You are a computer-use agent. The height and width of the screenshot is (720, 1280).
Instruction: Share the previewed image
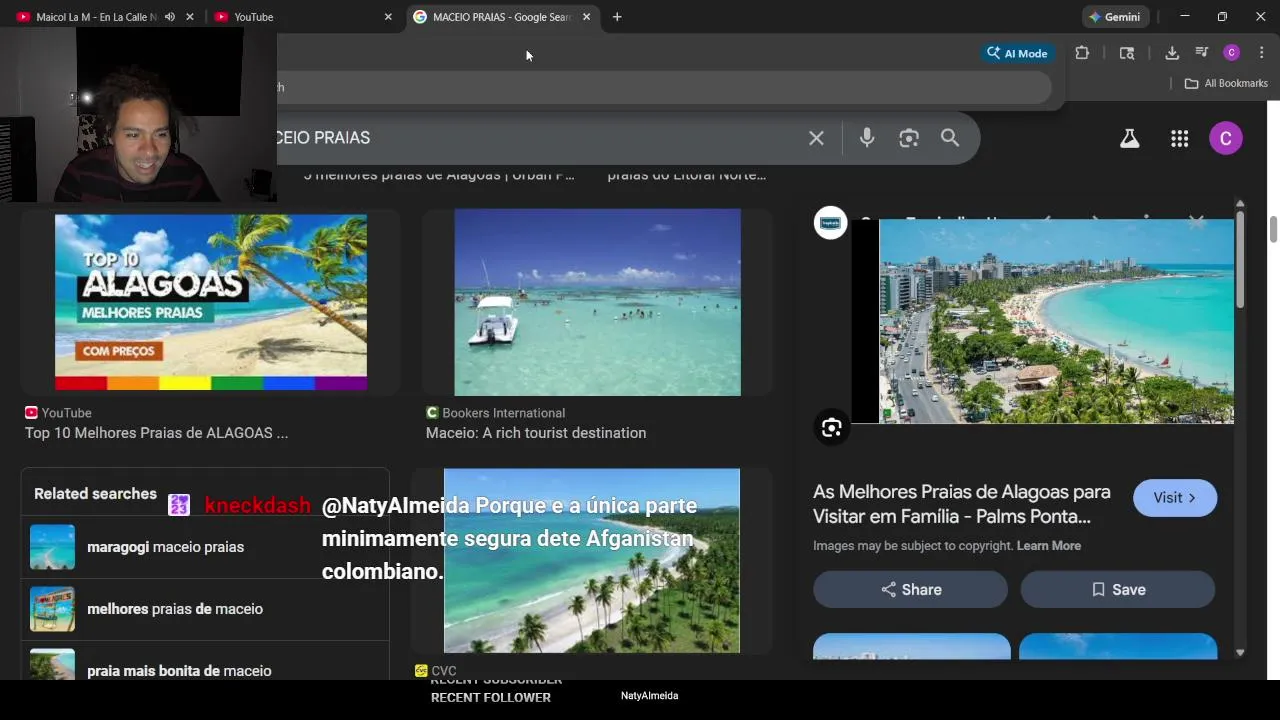pos(910,590)
